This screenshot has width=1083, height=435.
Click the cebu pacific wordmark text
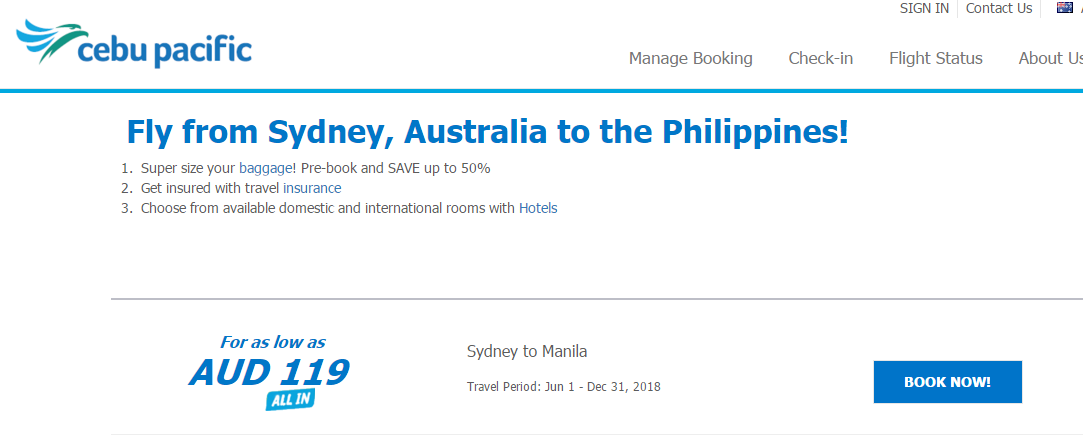(165, 51)
